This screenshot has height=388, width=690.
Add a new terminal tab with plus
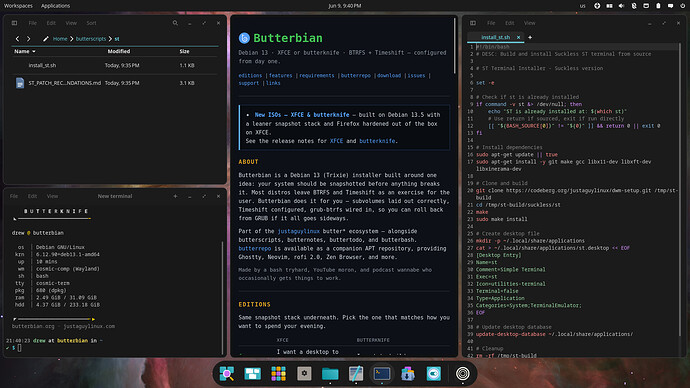175,196
